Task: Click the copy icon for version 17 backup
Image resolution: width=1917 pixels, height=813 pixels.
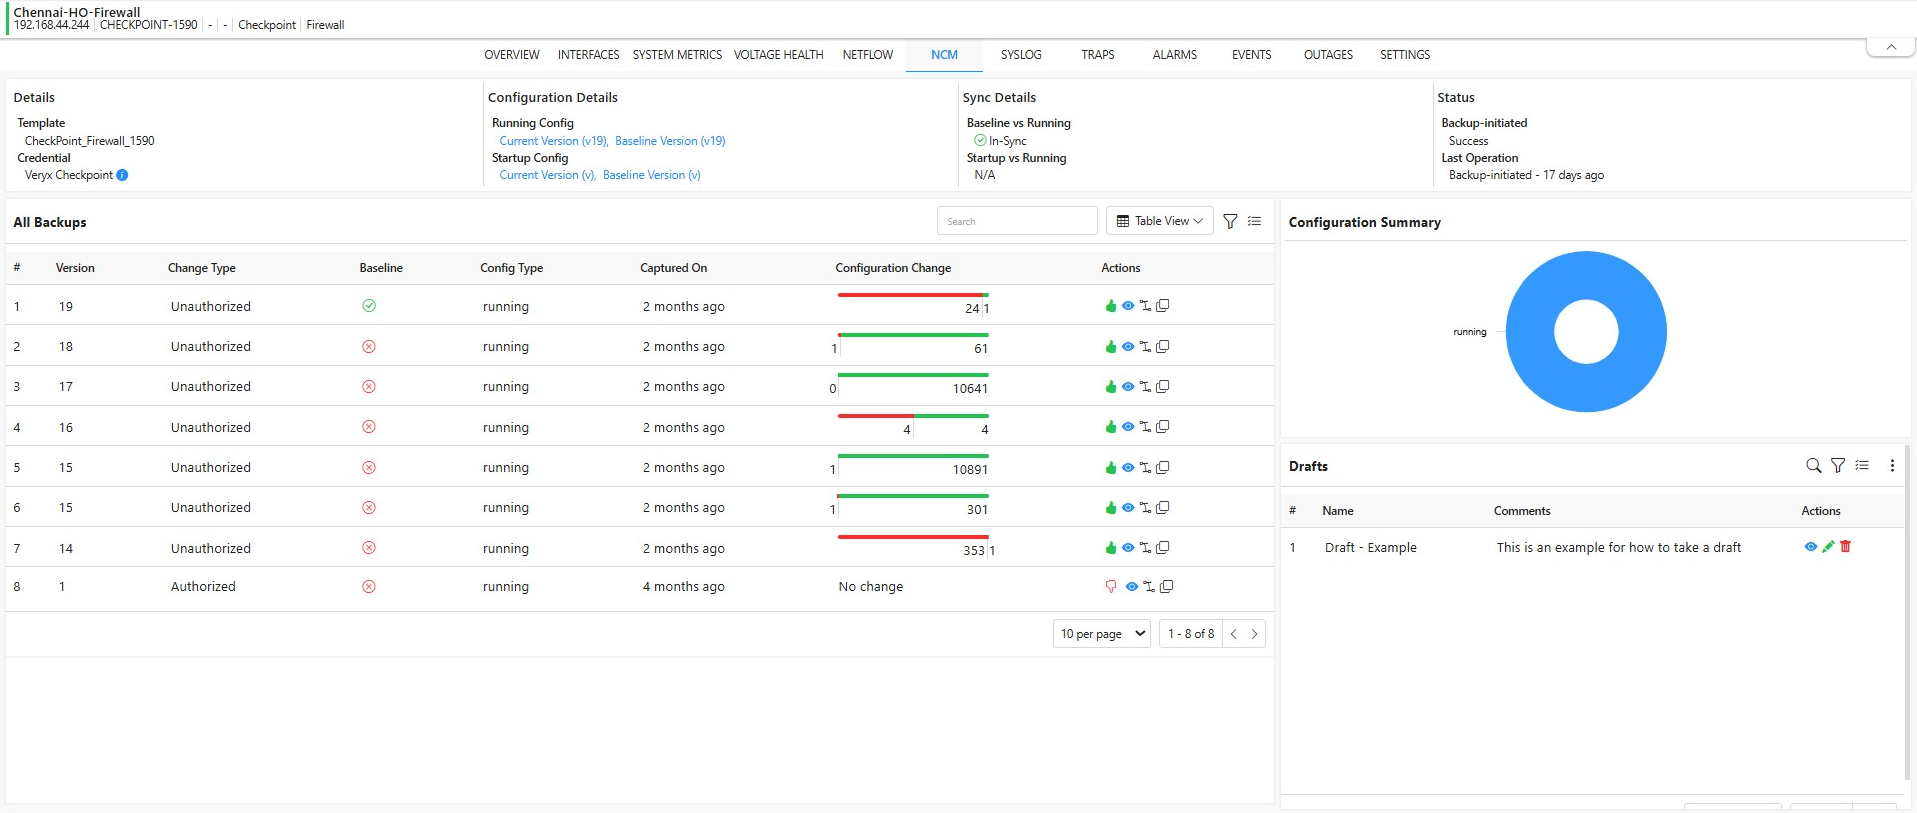Action: [1163, 387]
